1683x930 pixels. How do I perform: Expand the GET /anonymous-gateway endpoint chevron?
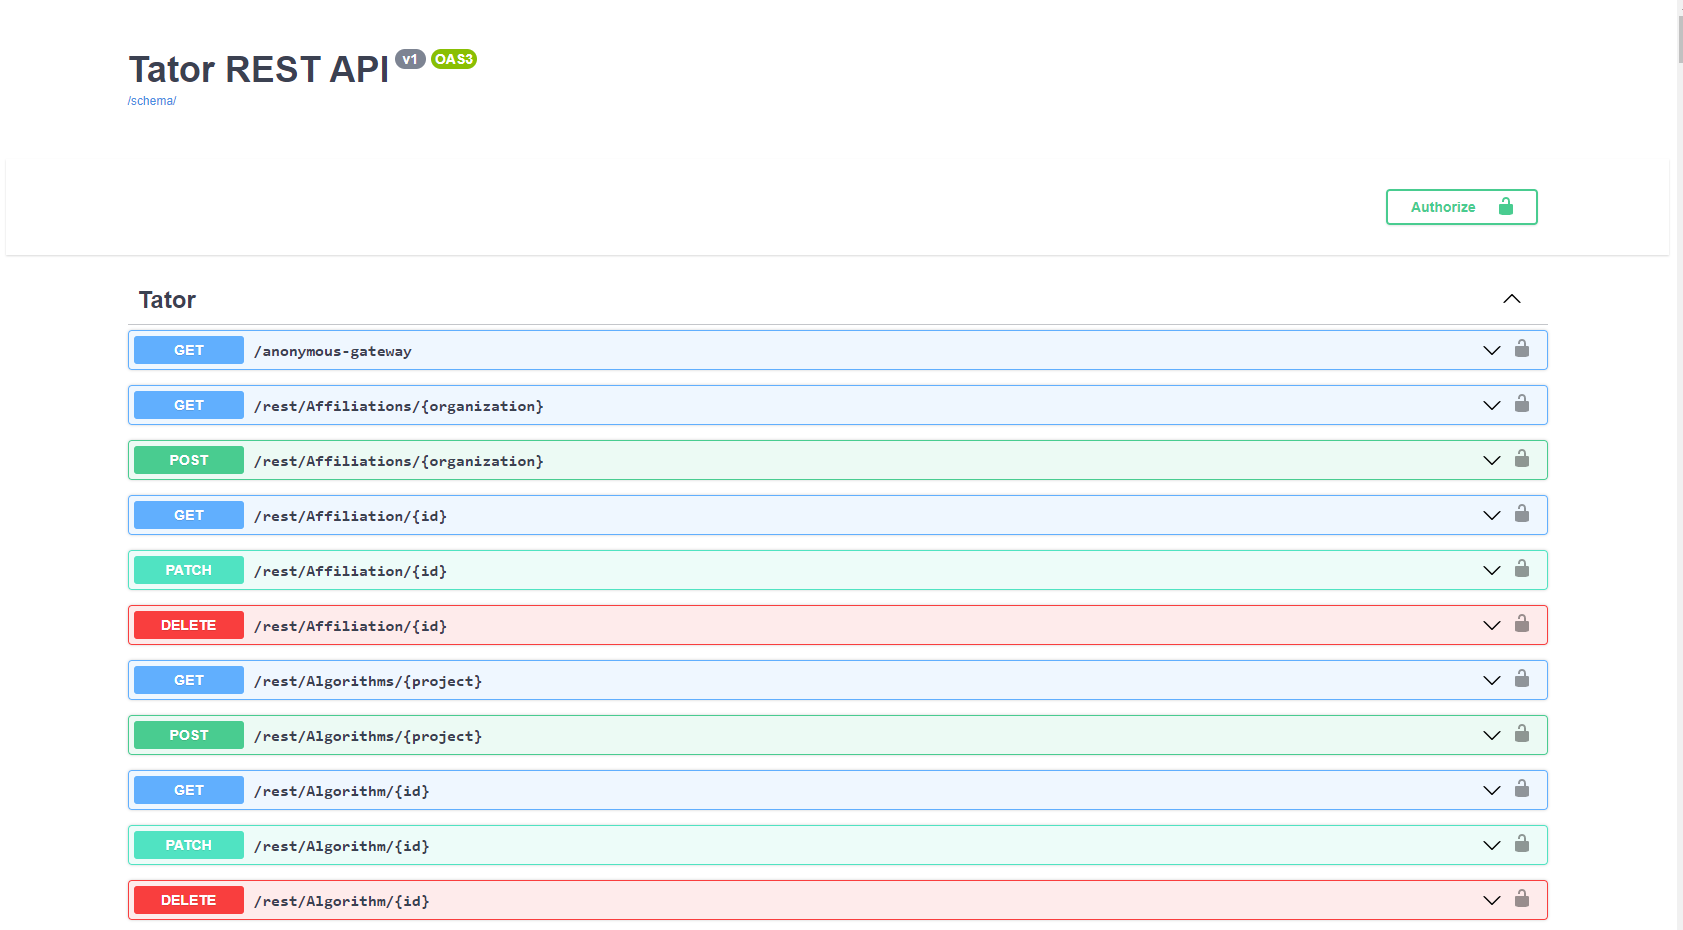tap(1492, 349)
